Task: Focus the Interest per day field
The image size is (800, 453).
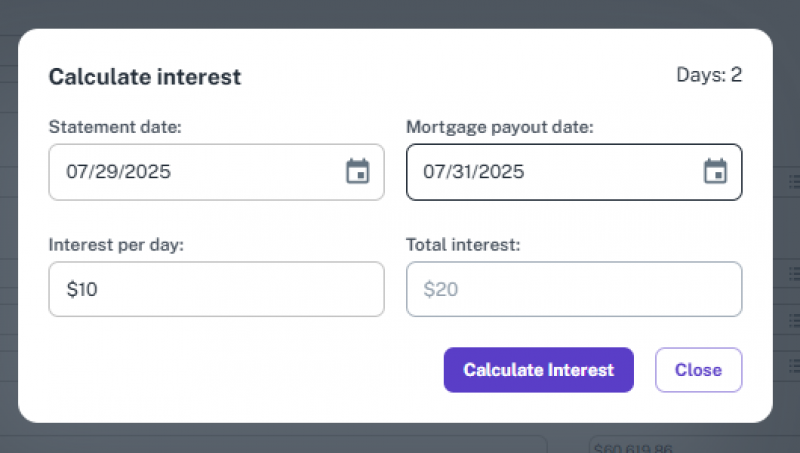Action: tap(216, 290)
